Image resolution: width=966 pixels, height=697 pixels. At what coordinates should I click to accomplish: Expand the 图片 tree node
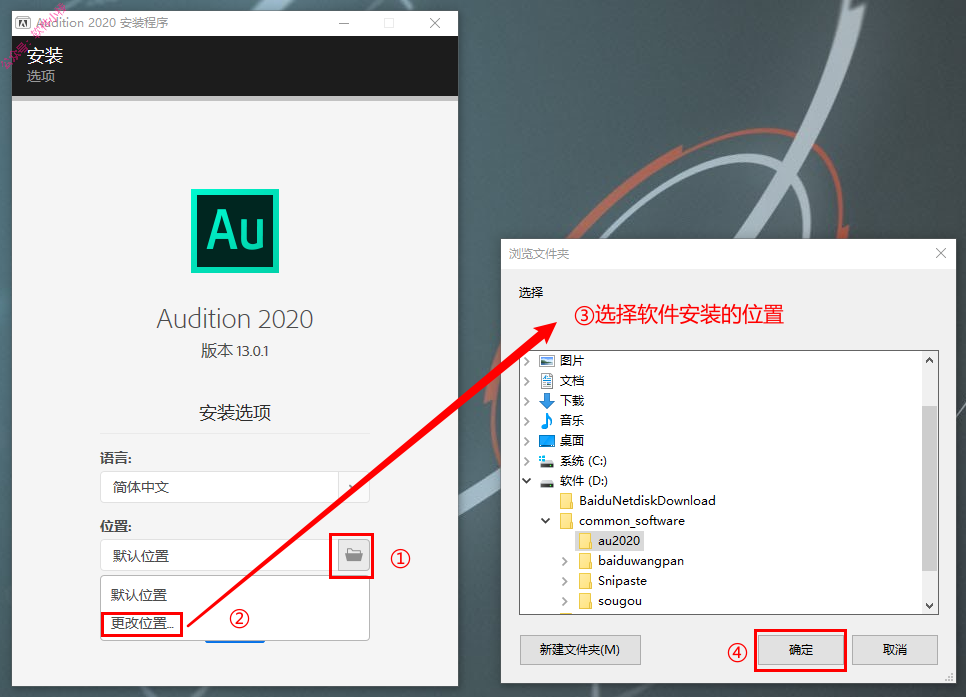click(527, 361)
